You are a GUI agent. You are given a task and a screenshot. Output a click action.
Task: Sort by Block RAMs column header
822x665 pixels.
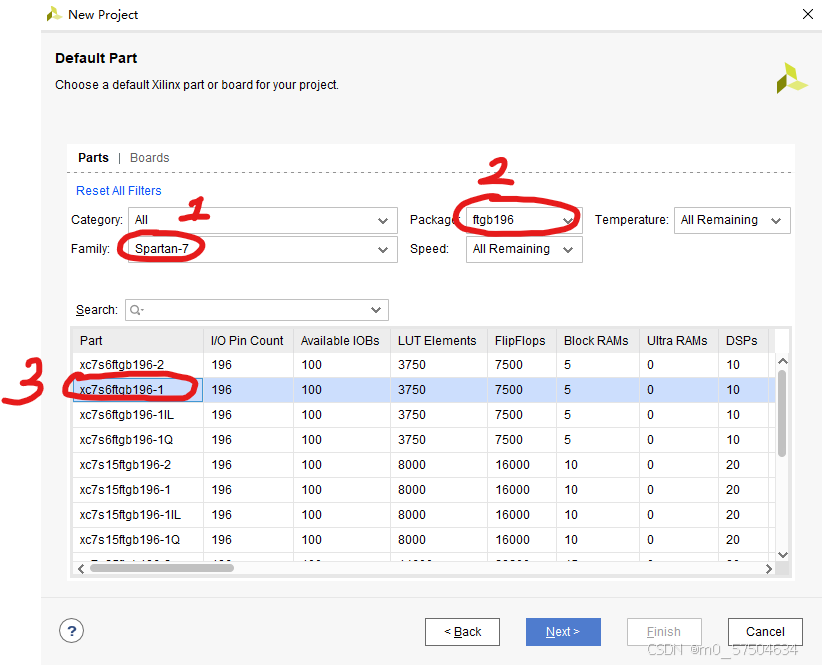(598, 341)
